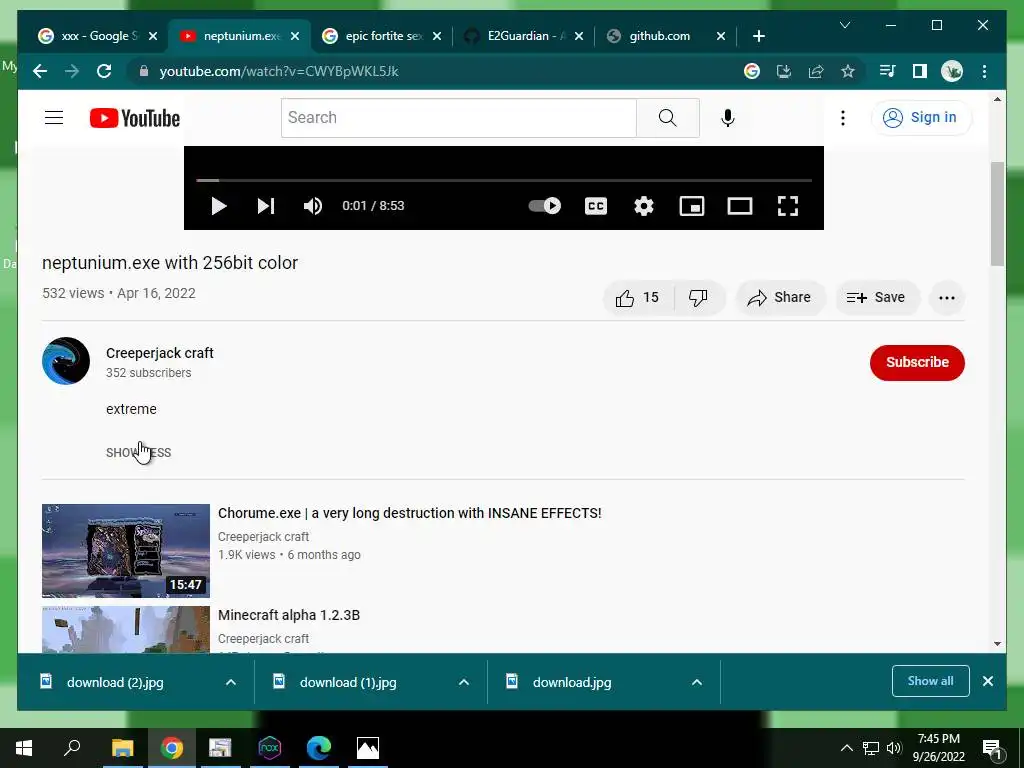Switch to the xxx - Google Search tab
1024x768 pixels.
click(98, 36)
